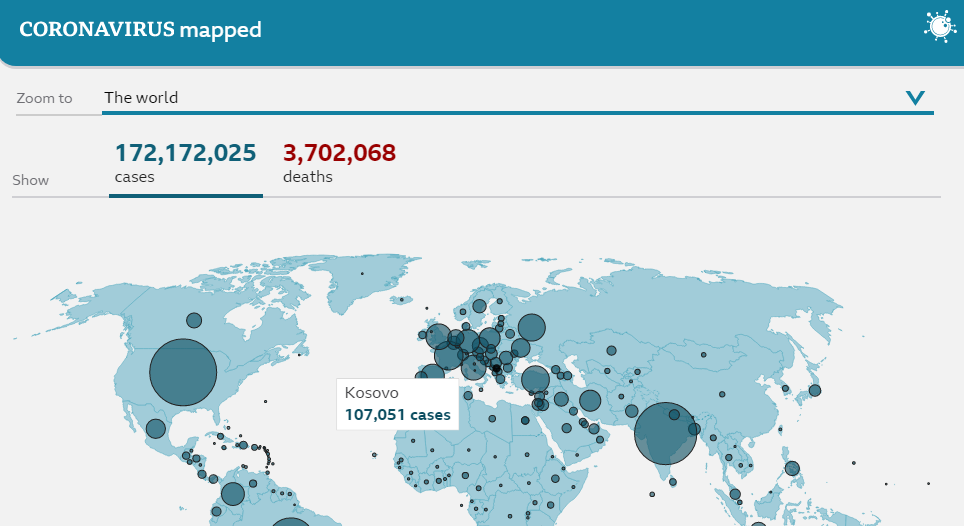Click the Japan case bubble
Image resolution: width=964 pixels, height=526 pixels.
pos(815,390)
